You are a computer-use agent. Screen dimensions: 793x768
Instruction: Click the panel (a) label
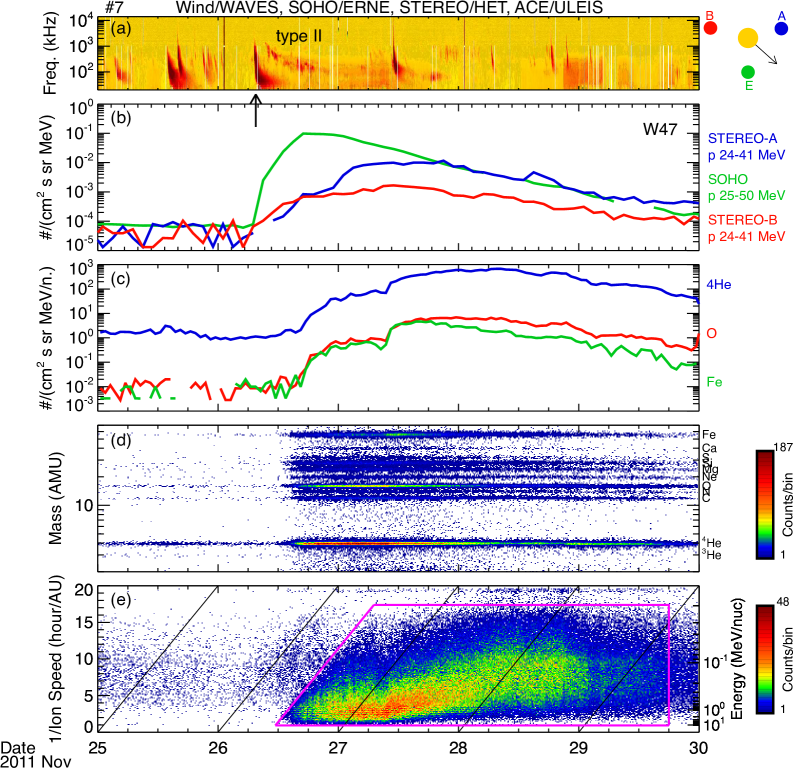point(121,29)
